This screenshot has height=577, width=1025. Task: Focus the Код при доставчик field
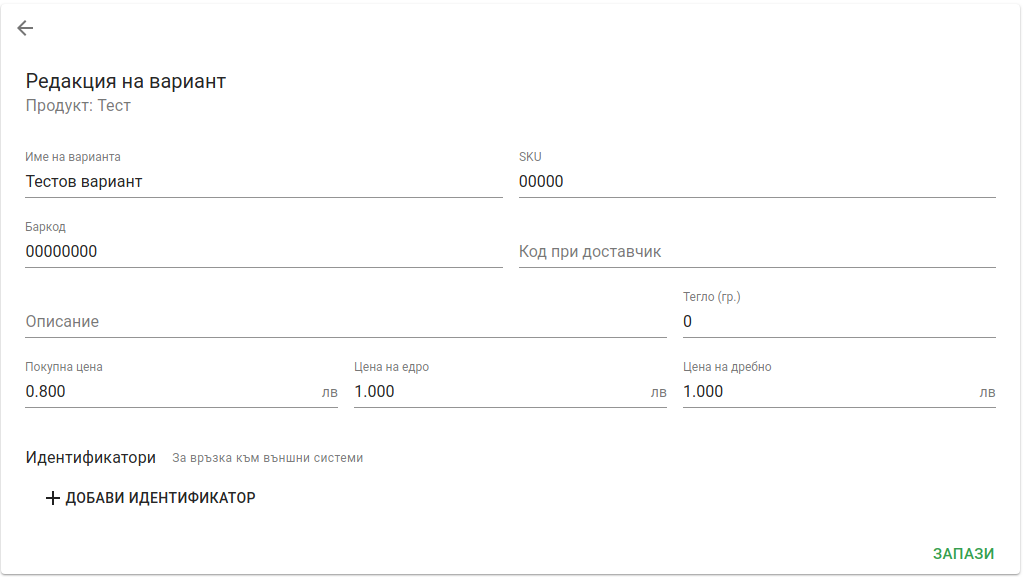757,252
